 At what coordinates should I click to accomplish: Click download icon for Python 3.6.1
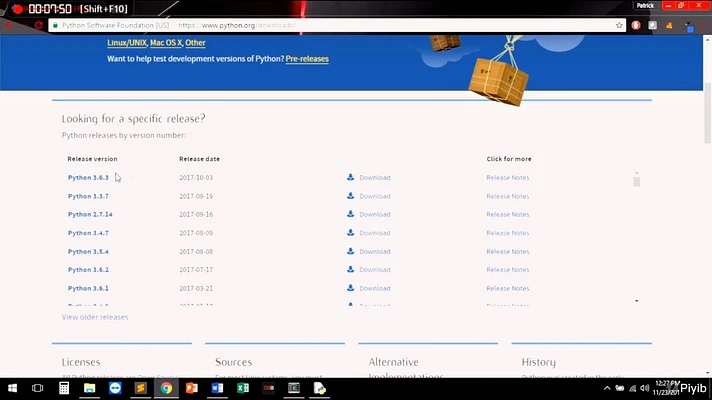[351, 288]
